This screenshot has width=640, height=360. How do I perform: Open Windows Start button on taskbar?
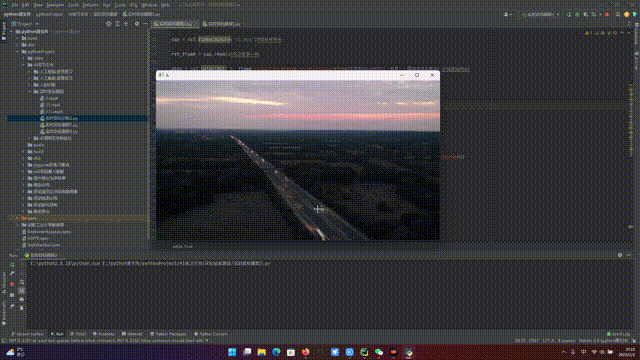click(232, 352)
